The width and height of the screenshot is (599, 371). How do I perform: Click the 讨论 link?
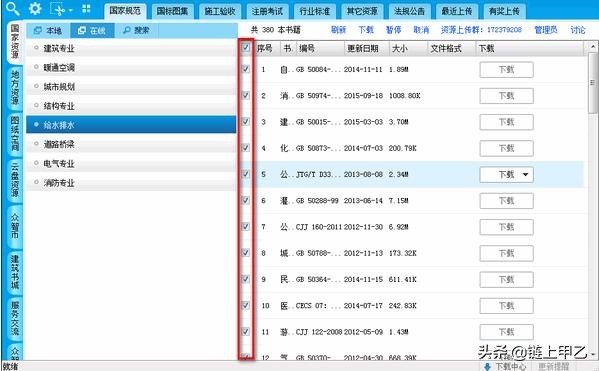(x=578, y=30)
